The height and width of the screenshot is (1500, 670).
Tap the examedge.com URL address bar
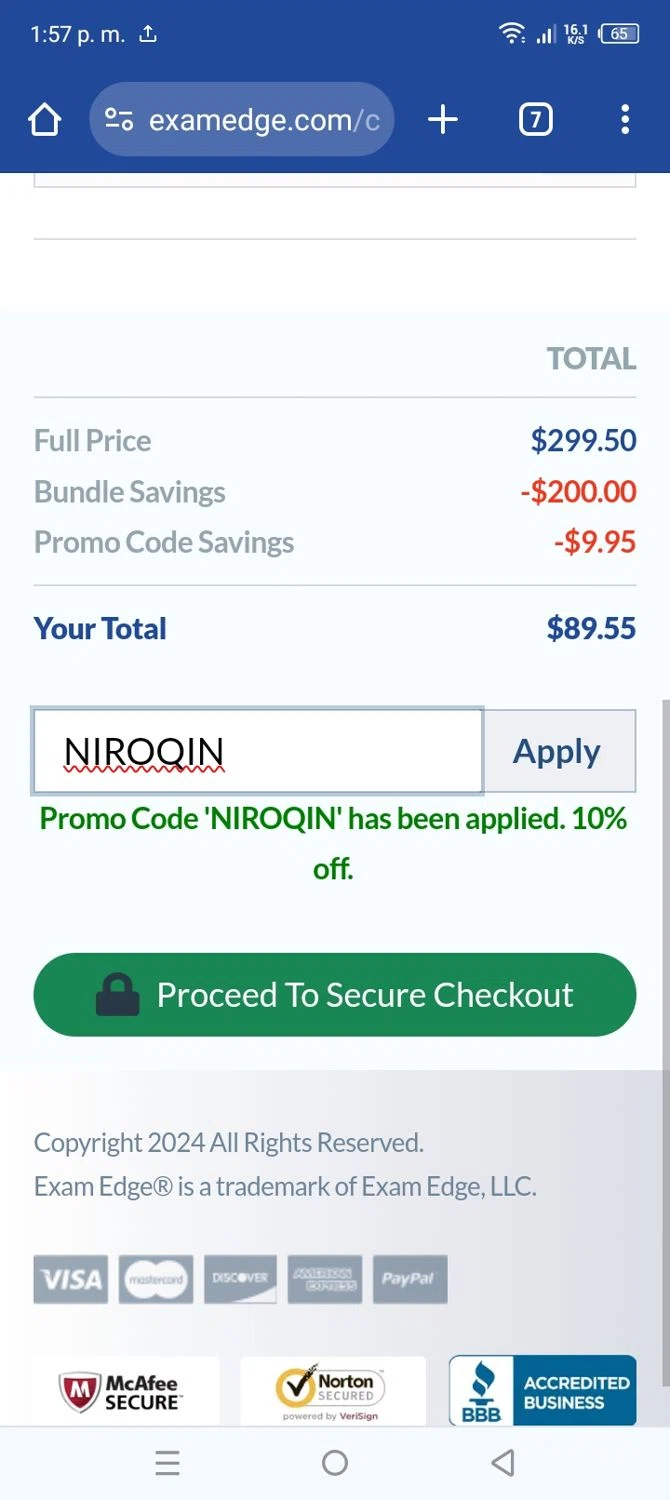[264, 120]
